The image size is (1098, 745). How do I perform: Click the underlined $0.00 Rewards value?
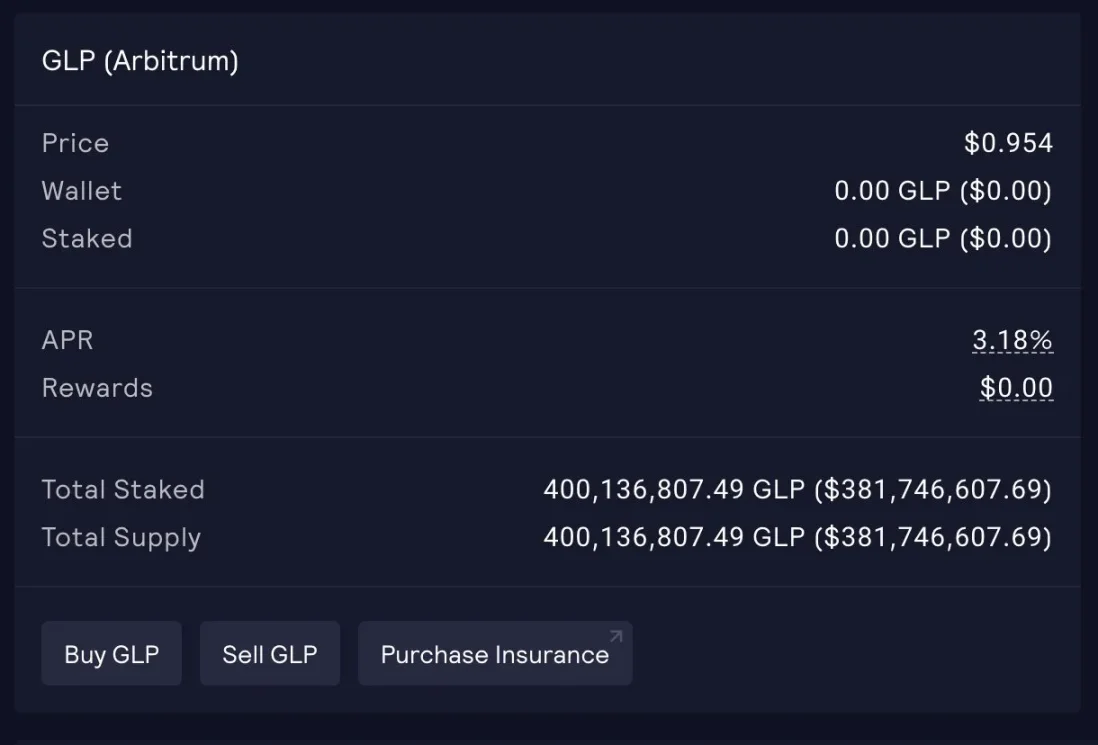pos(1016,388)
